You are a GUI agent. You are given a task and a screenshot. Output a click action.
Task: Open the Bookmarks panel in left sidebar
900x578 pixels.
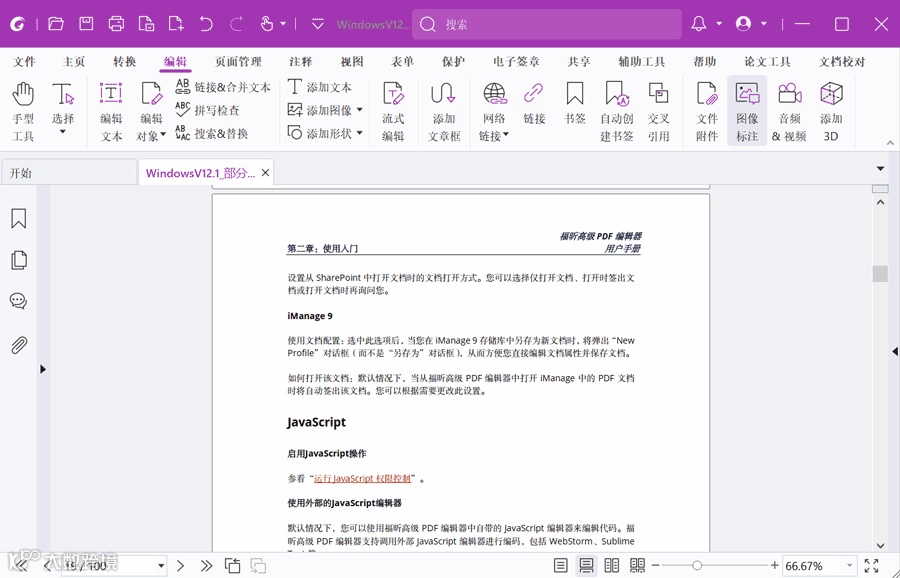(18, 218)
